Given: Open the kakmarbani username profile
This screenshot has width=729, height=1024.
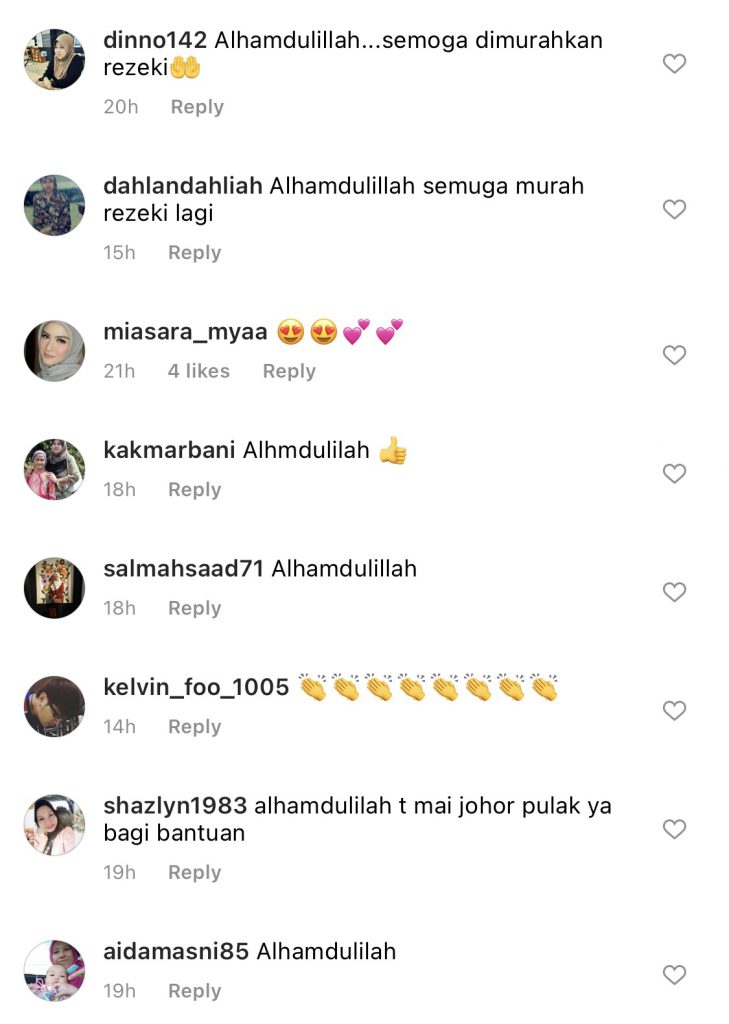Looking at the screenshot, I should 169,450.
